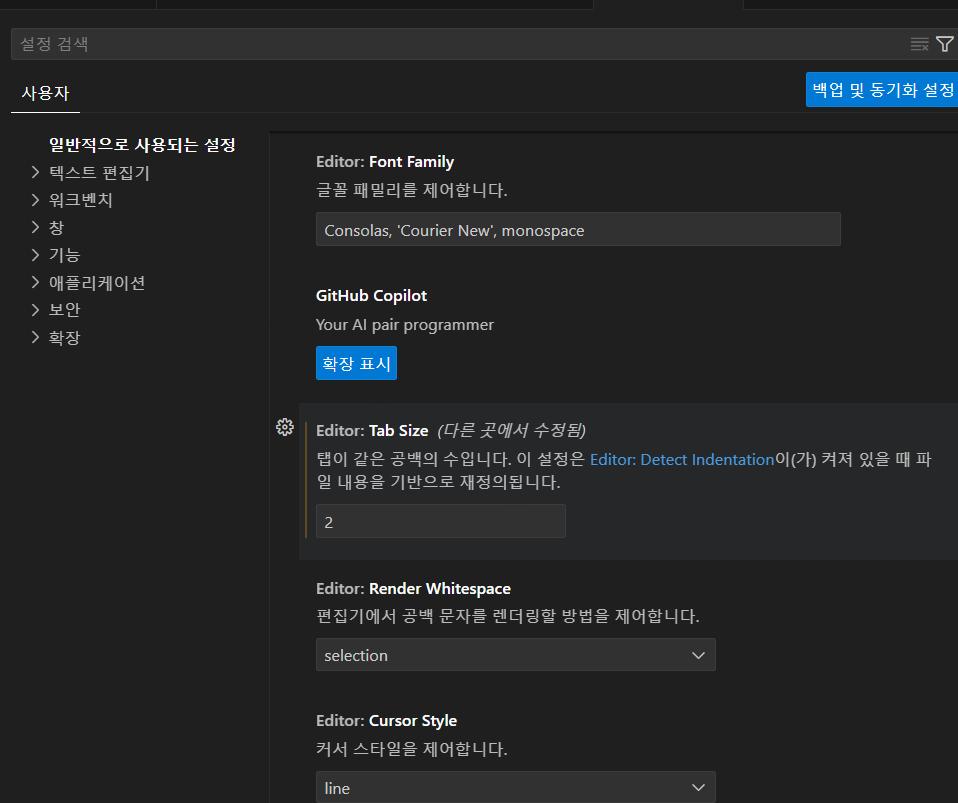958x803 pixels.
Task: Select the 애플리케이션 label
Action: pyautogui.click(x=97, y=282)
